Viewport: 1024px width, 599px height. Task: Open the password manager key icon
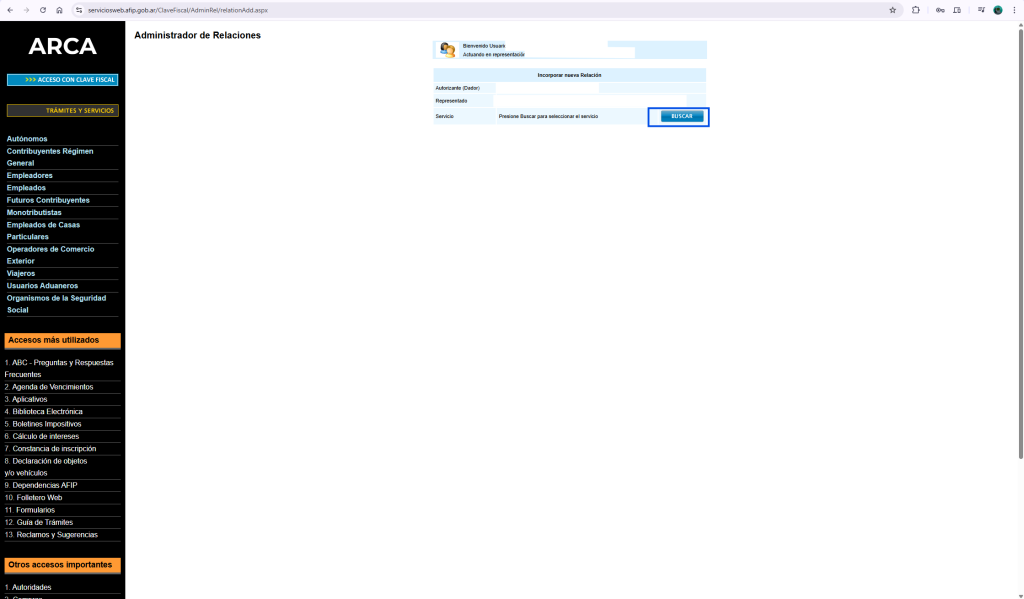point(940,10)
